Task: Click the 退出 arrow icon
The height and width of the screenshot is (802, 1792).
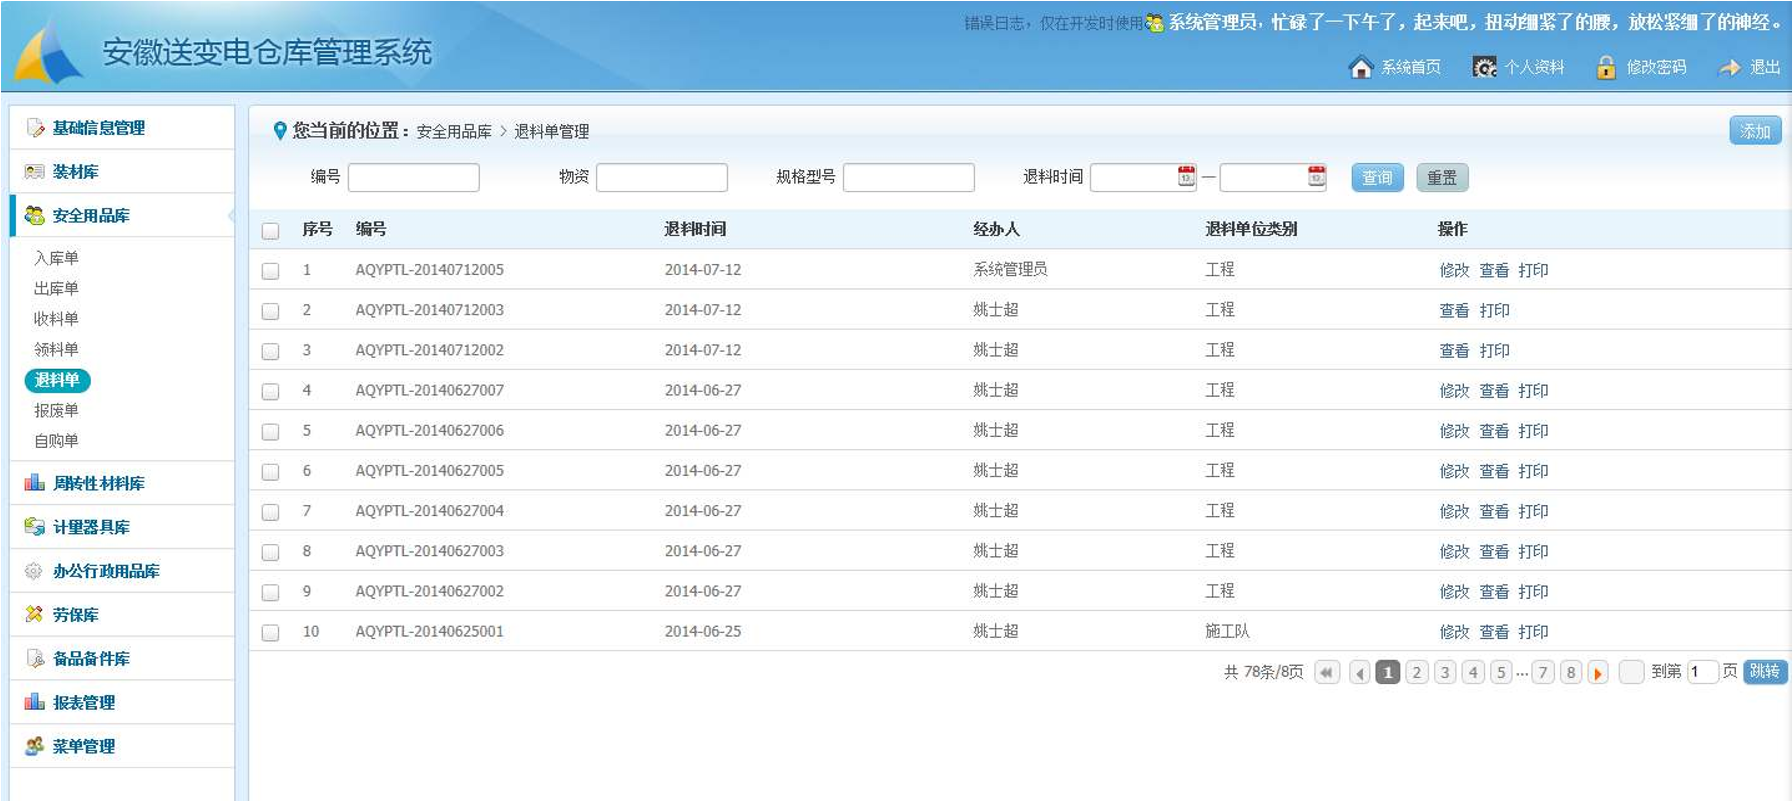Action: point(1729,67)
